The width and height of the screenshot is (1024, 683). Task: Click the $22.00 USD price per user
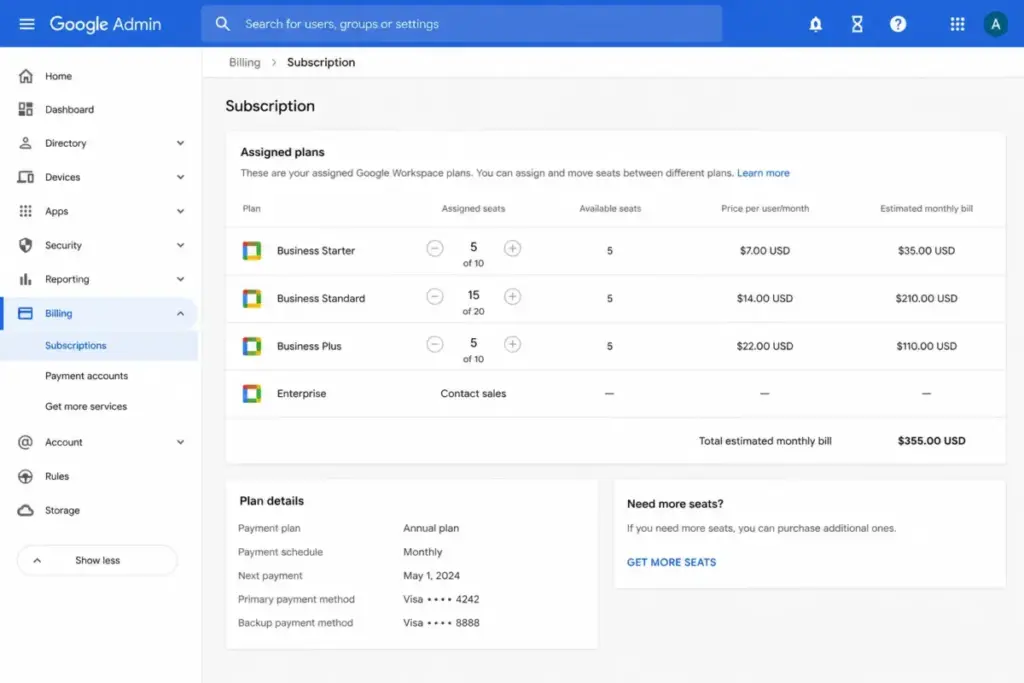point(765,346)
